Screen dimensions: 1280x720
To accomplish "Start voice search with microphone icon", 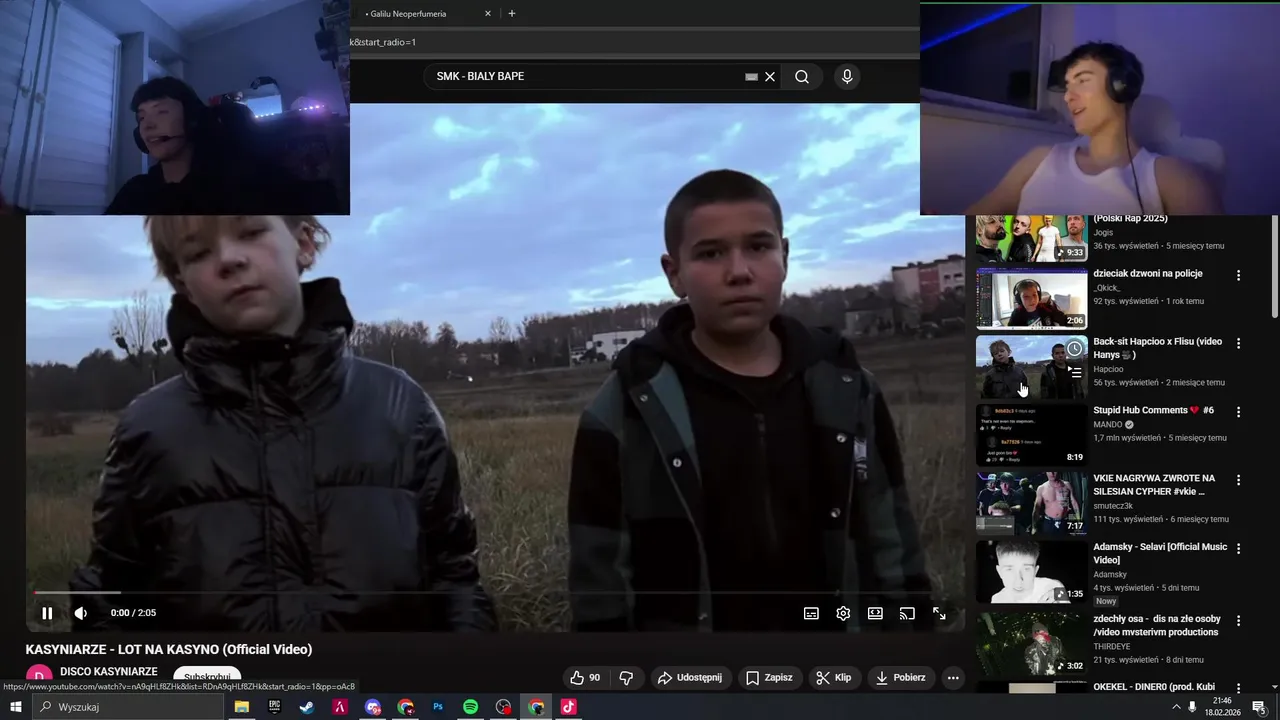I will (847, 76).
